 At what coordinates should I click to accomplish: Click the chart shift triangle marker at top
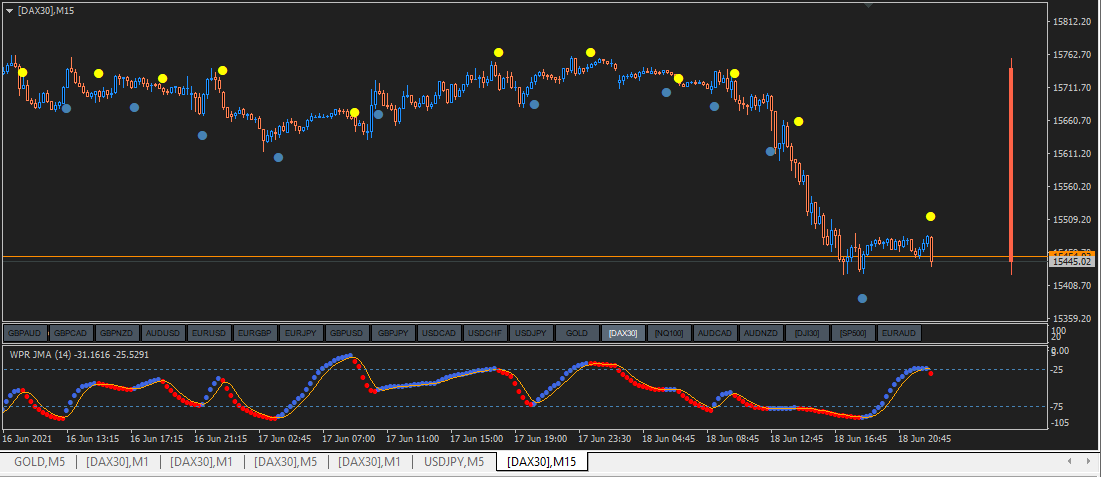pos(869,5)
